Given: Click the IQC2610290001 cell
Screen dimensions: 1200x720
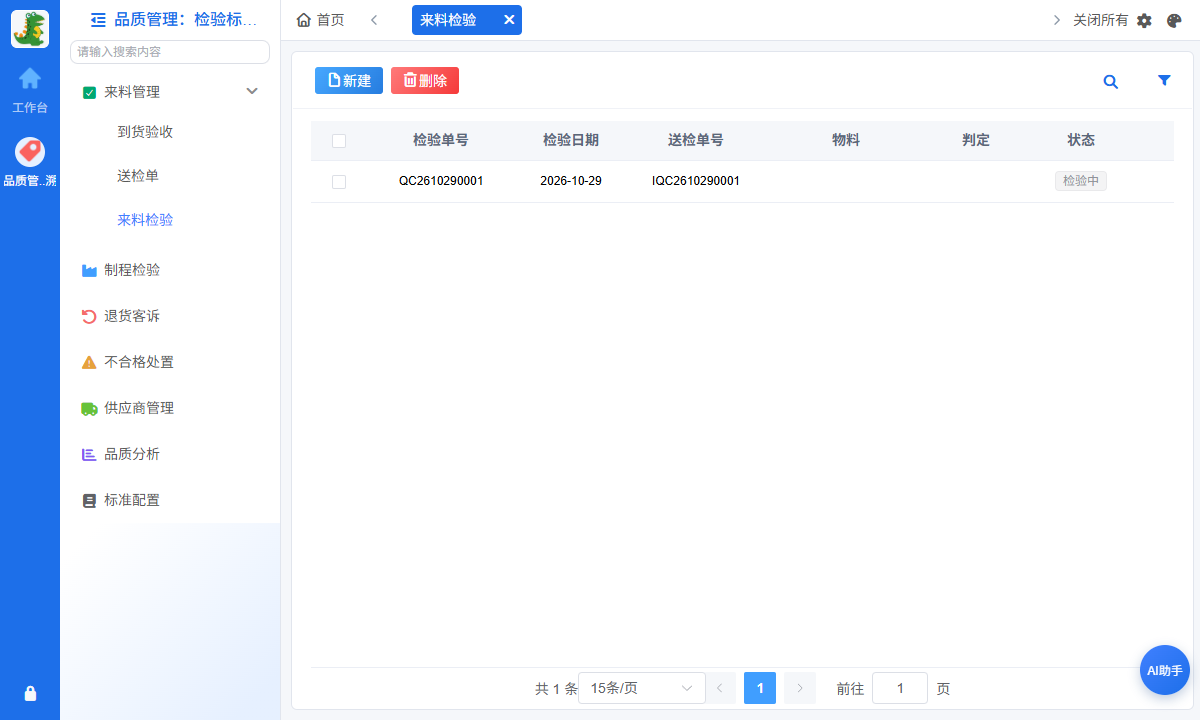Looking at the screenshot, I should point(696,182).
